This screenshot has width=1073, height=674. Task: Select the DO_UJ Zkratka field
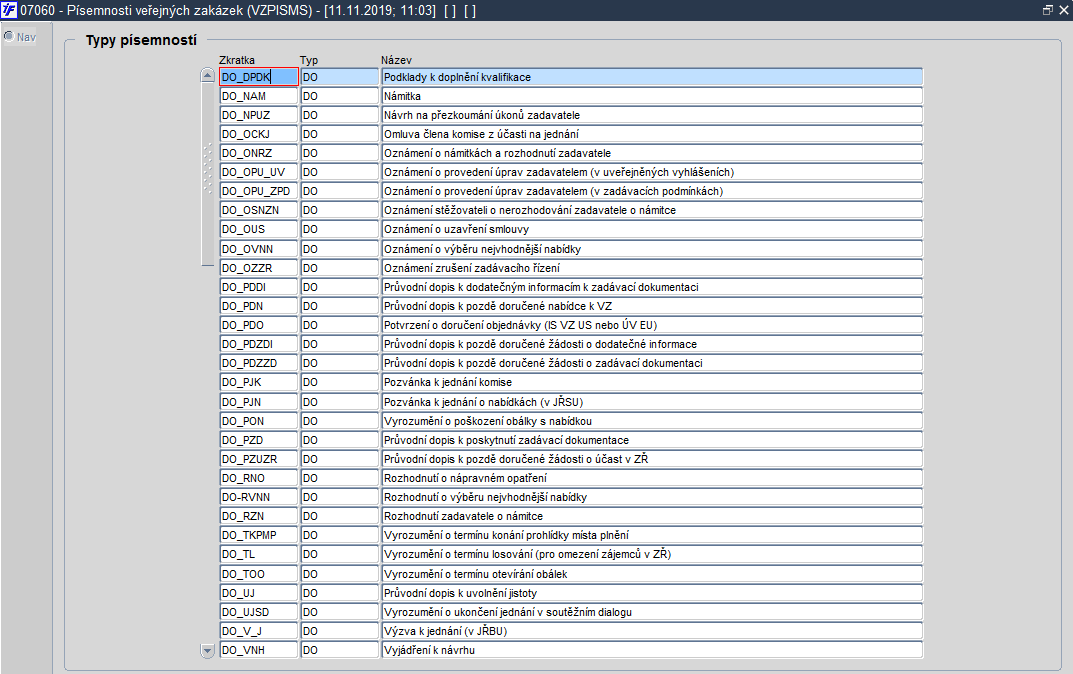coord(259,593)
